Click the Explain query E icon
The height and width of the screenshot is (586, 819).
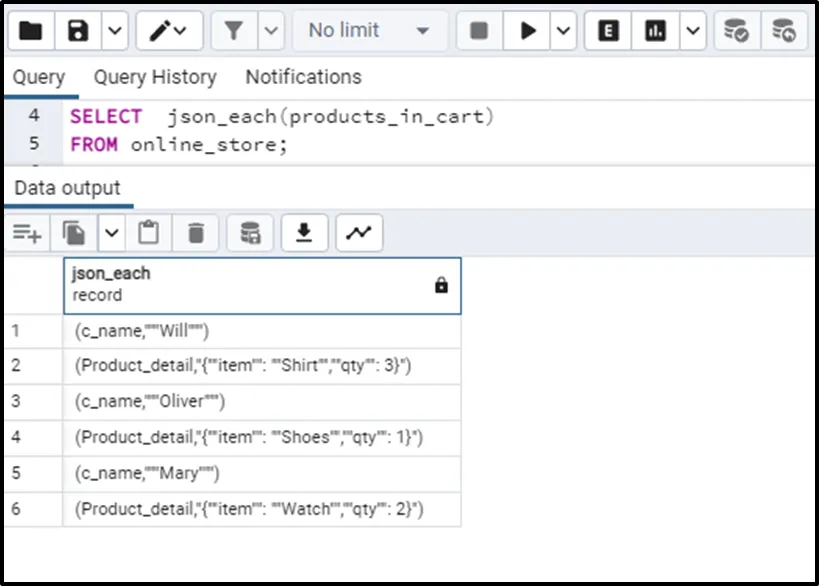point(607,31)
